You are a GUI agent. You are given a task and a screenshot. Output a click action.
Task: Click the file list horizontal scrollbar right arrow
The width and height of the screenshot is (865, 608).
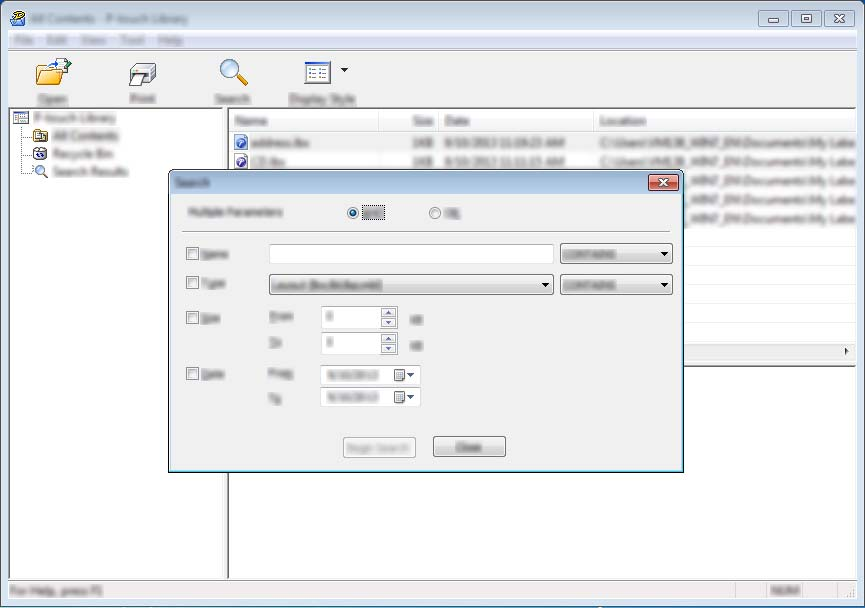pyautogui.click(x=847, y=351)
